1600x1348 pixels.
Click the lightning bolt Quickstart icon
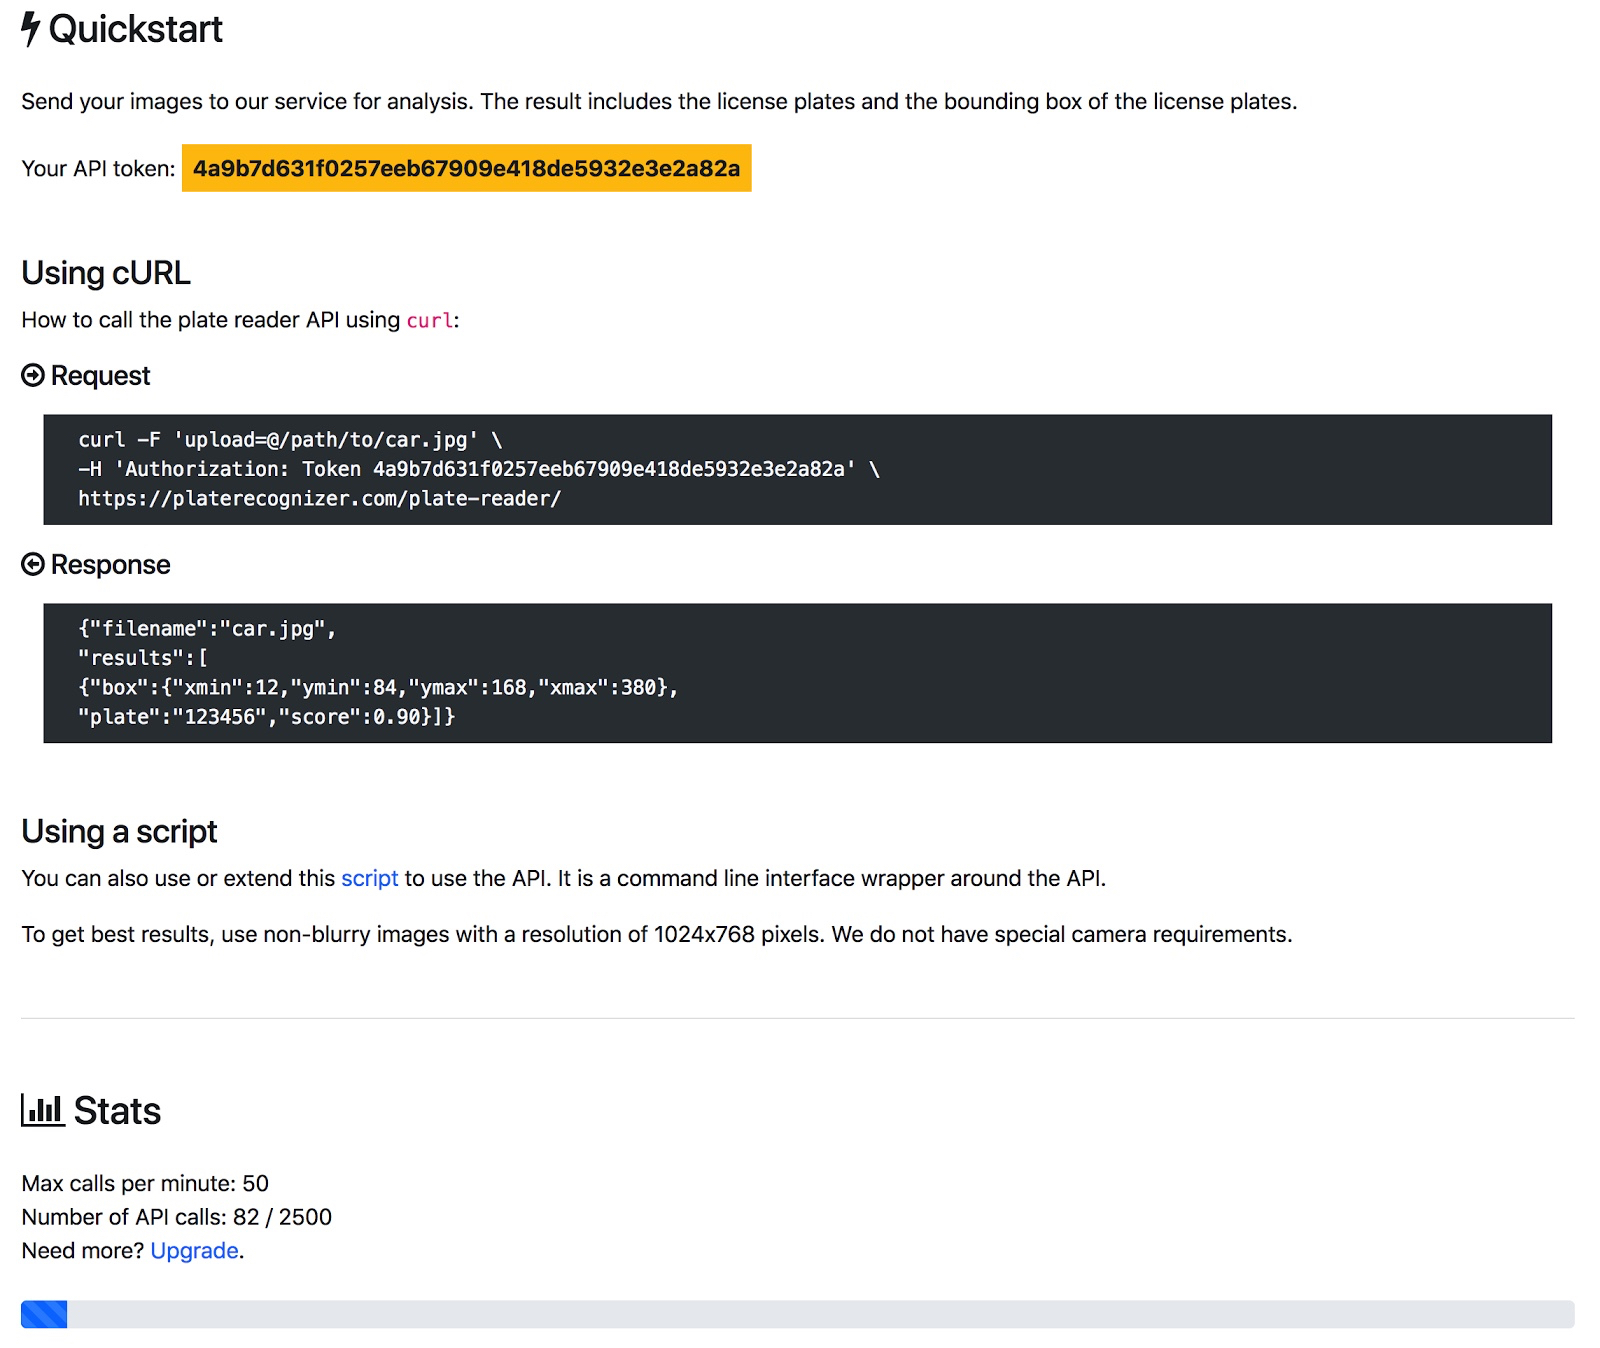[31, 29]
